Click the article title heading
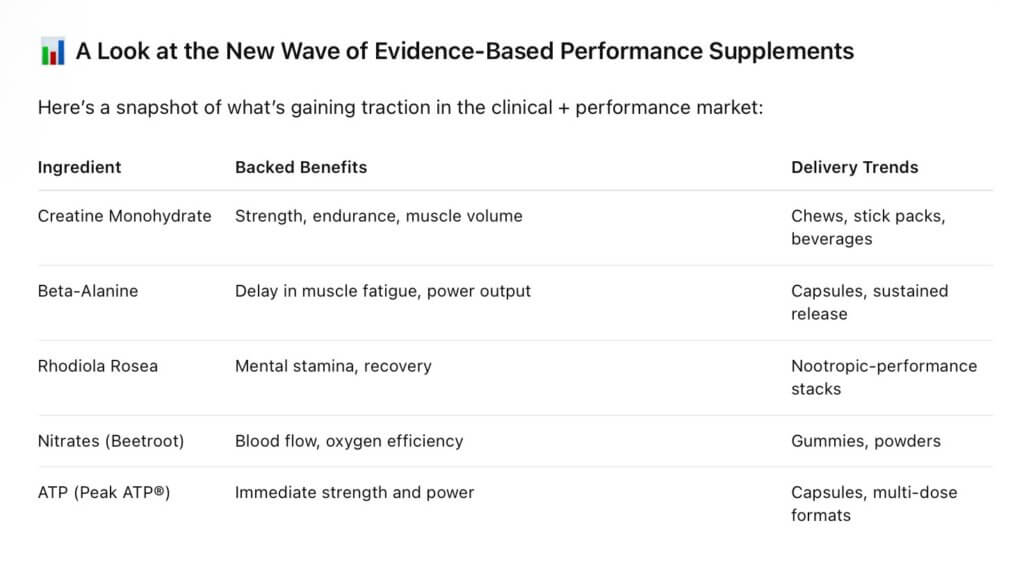Viewport: 1024px width, 580px height. click(x=465, y=52)
